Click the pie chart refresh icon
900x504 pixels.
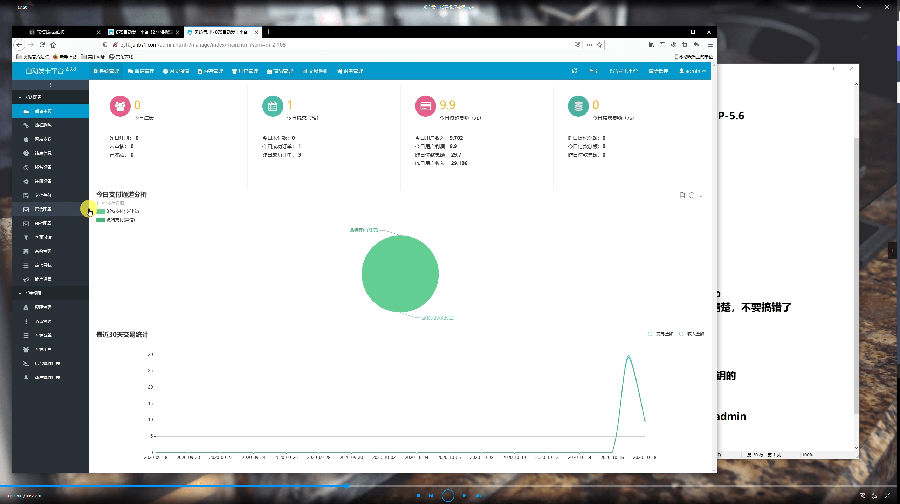coord(691,195)
